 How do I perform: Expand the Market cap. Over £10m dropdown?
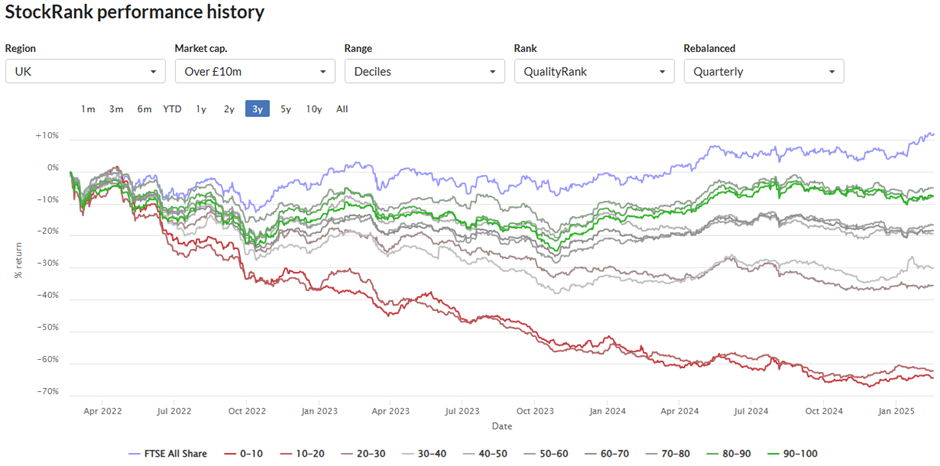pyautogui.click(x=255, y=71)
